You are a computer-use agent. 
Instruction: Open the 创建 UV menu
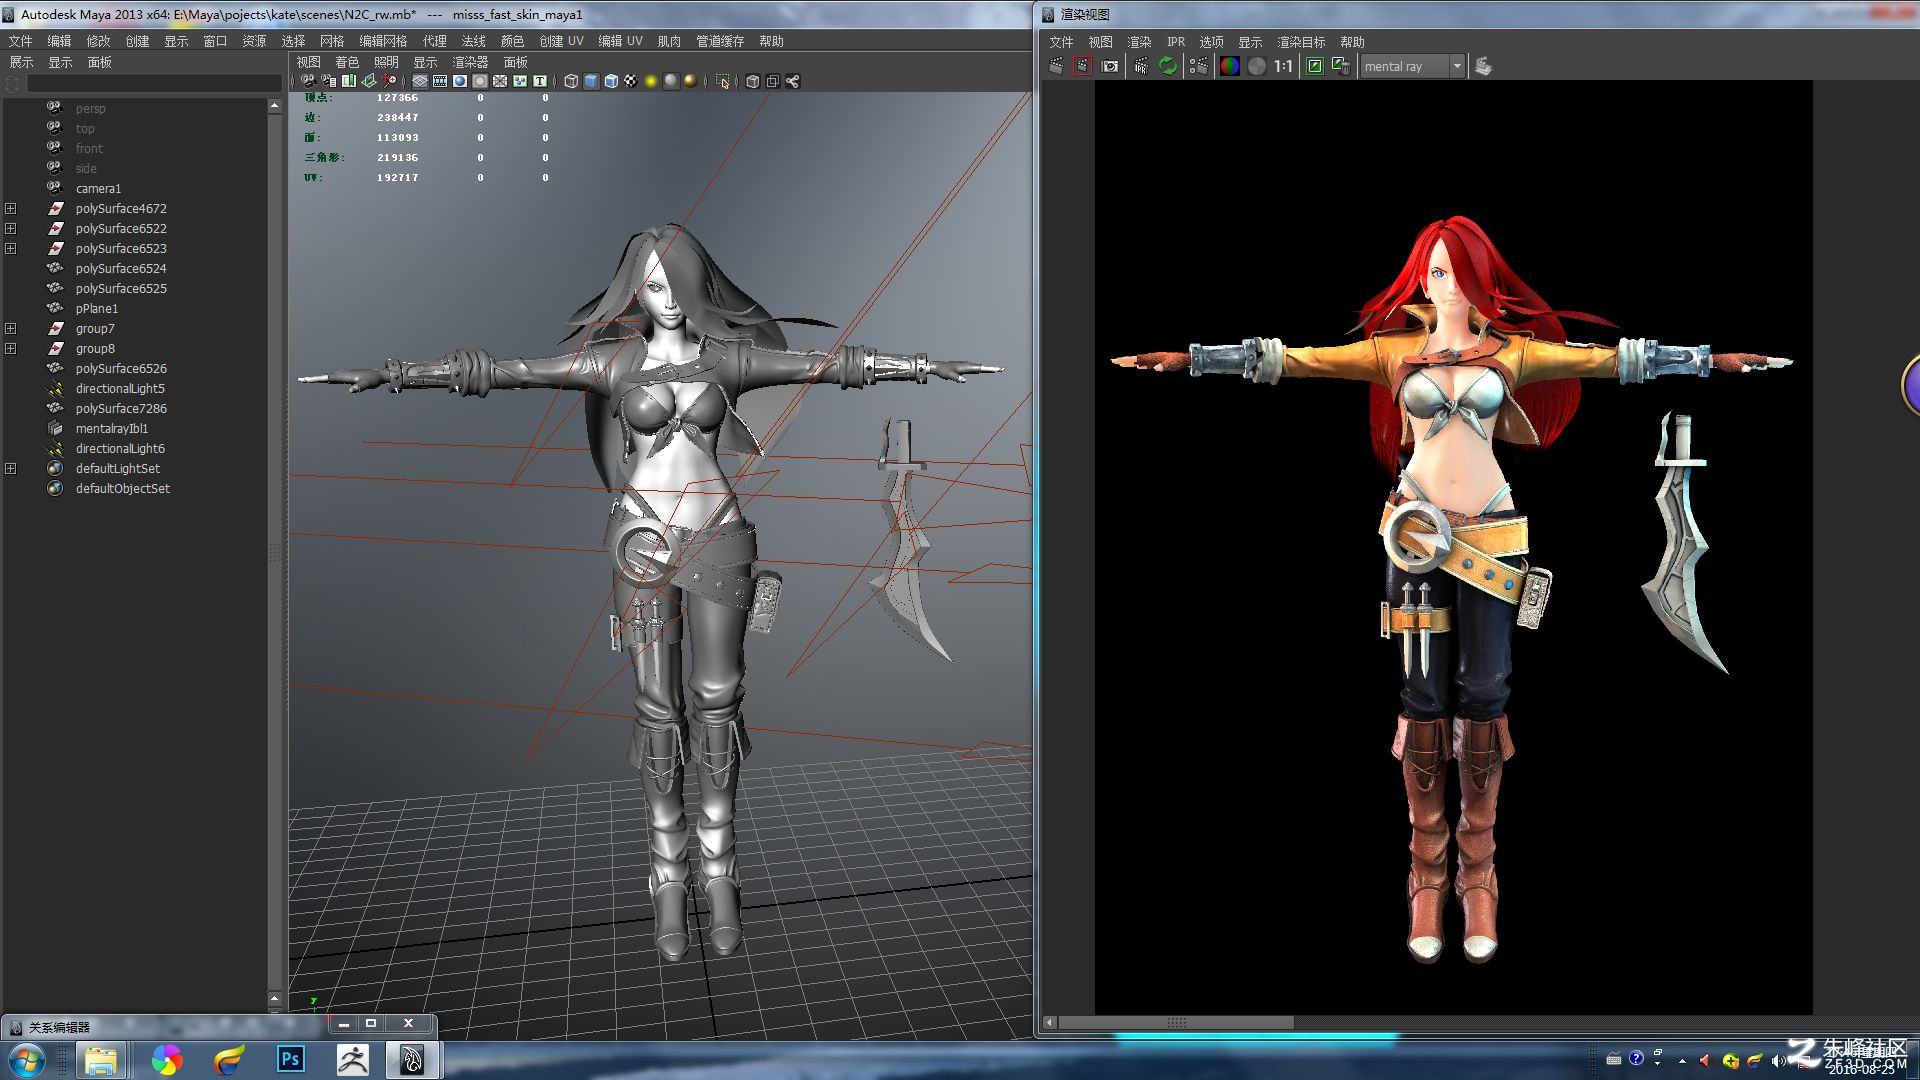pyautogui.click(x=561, y=41)
